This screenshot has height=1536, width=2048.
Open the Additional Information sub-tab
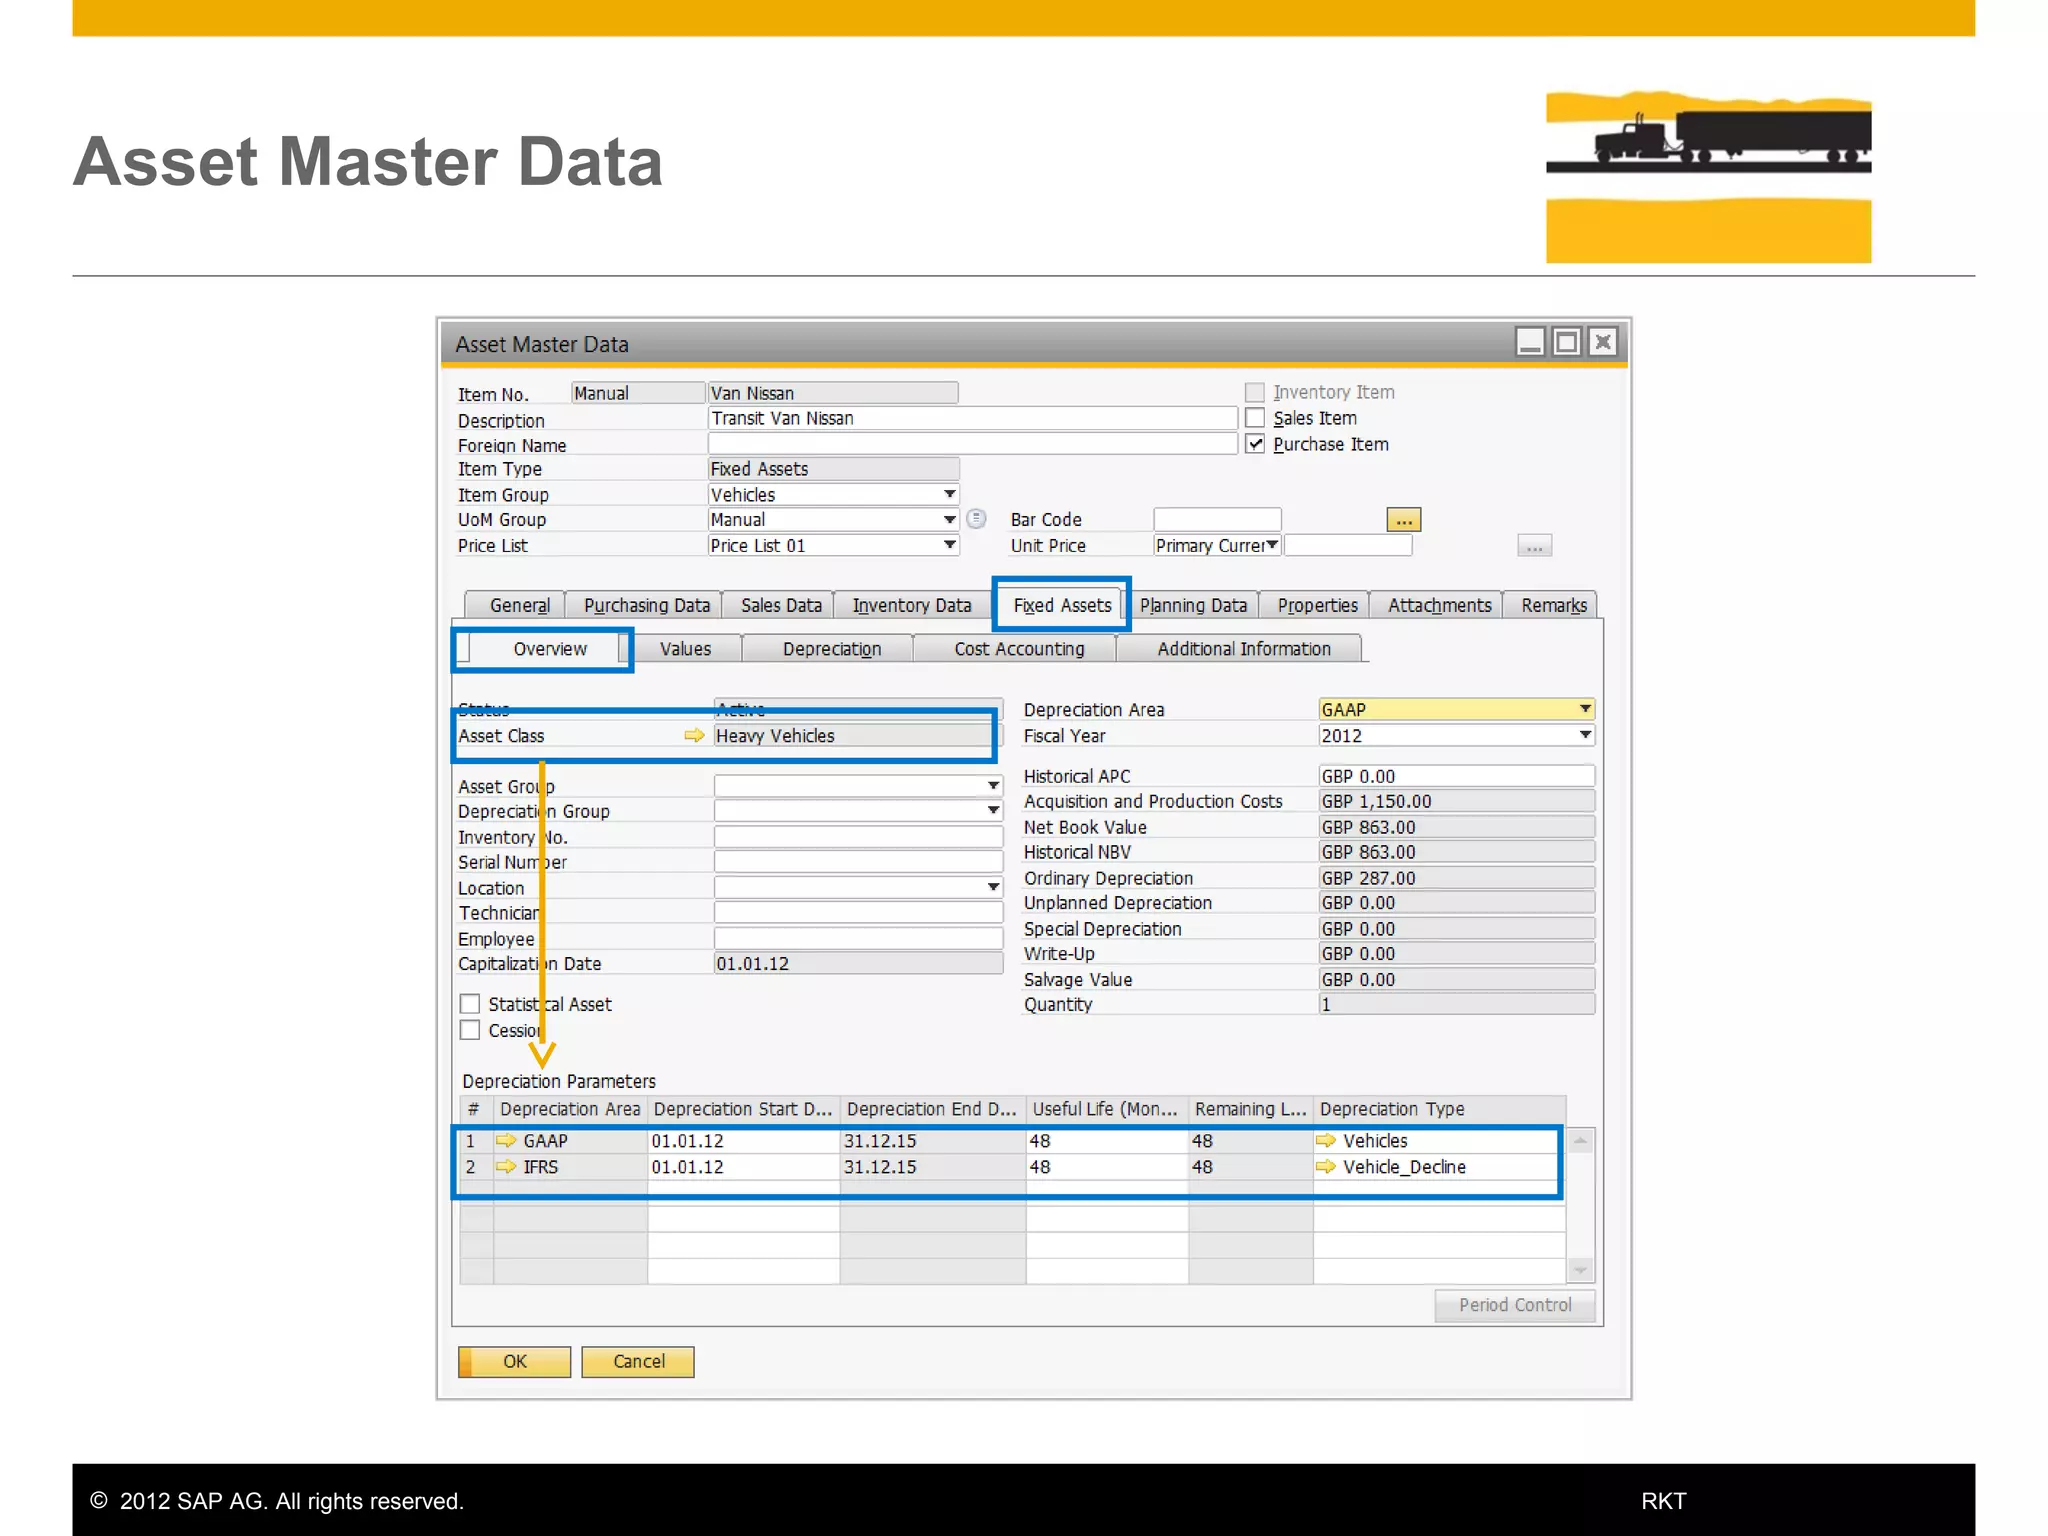coord(1243,649)
